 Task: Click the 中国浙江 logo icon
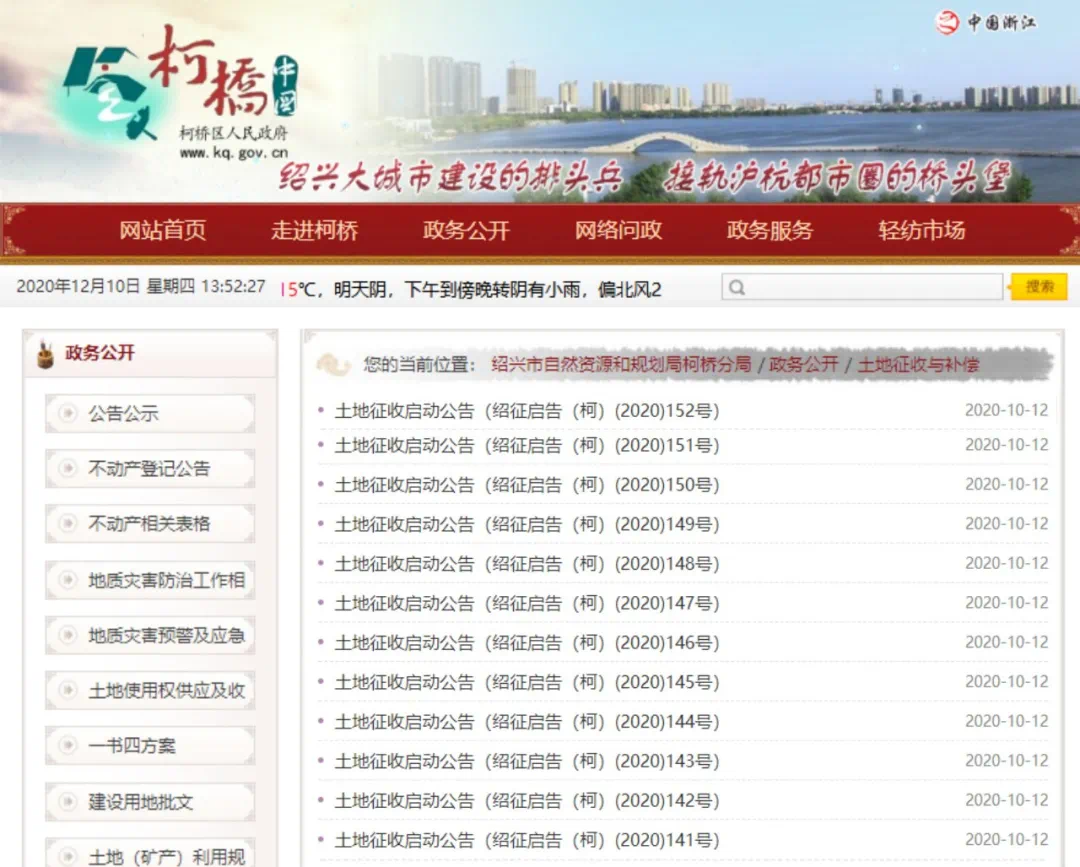(x=947, y=22)
